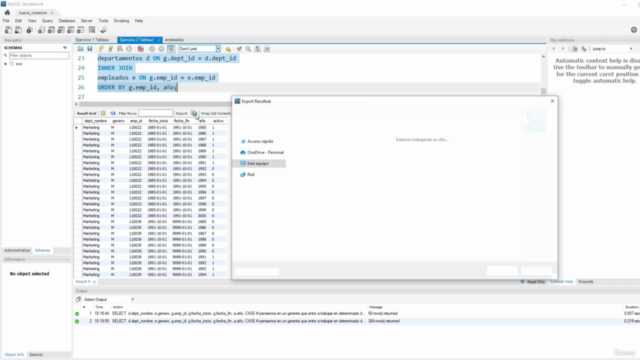Screen dimensions: 640x360
Task: Open the Edit menu
Action: pyautogui.click(x=18, y=21)
